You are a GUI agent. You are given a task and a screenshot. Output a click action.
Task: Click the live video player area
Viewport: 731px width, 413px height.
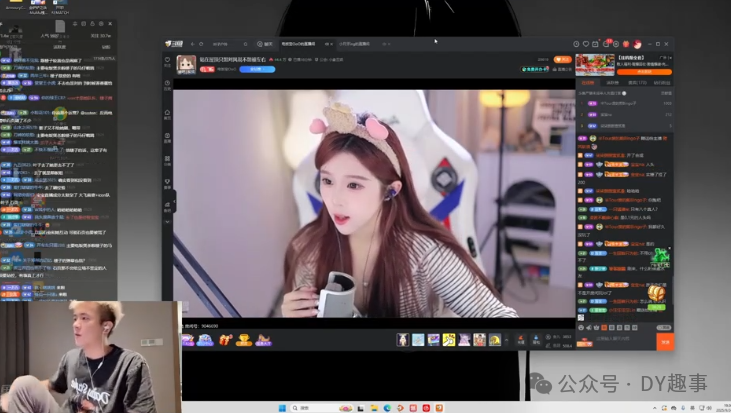click(x=374, y=204)
